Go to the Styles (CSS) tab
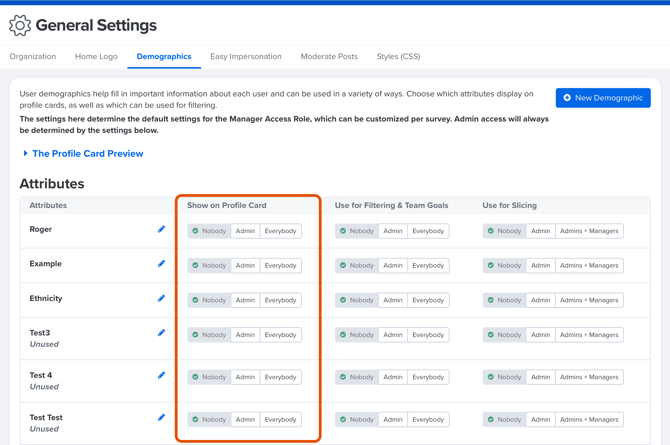The image size is (670, 445). point(398,57)
